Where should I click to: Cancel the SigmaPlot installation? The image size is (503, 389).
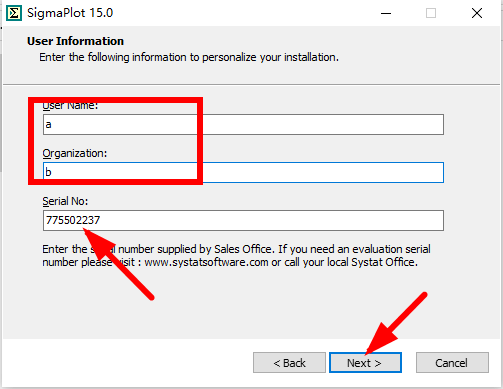pos(452,363)
